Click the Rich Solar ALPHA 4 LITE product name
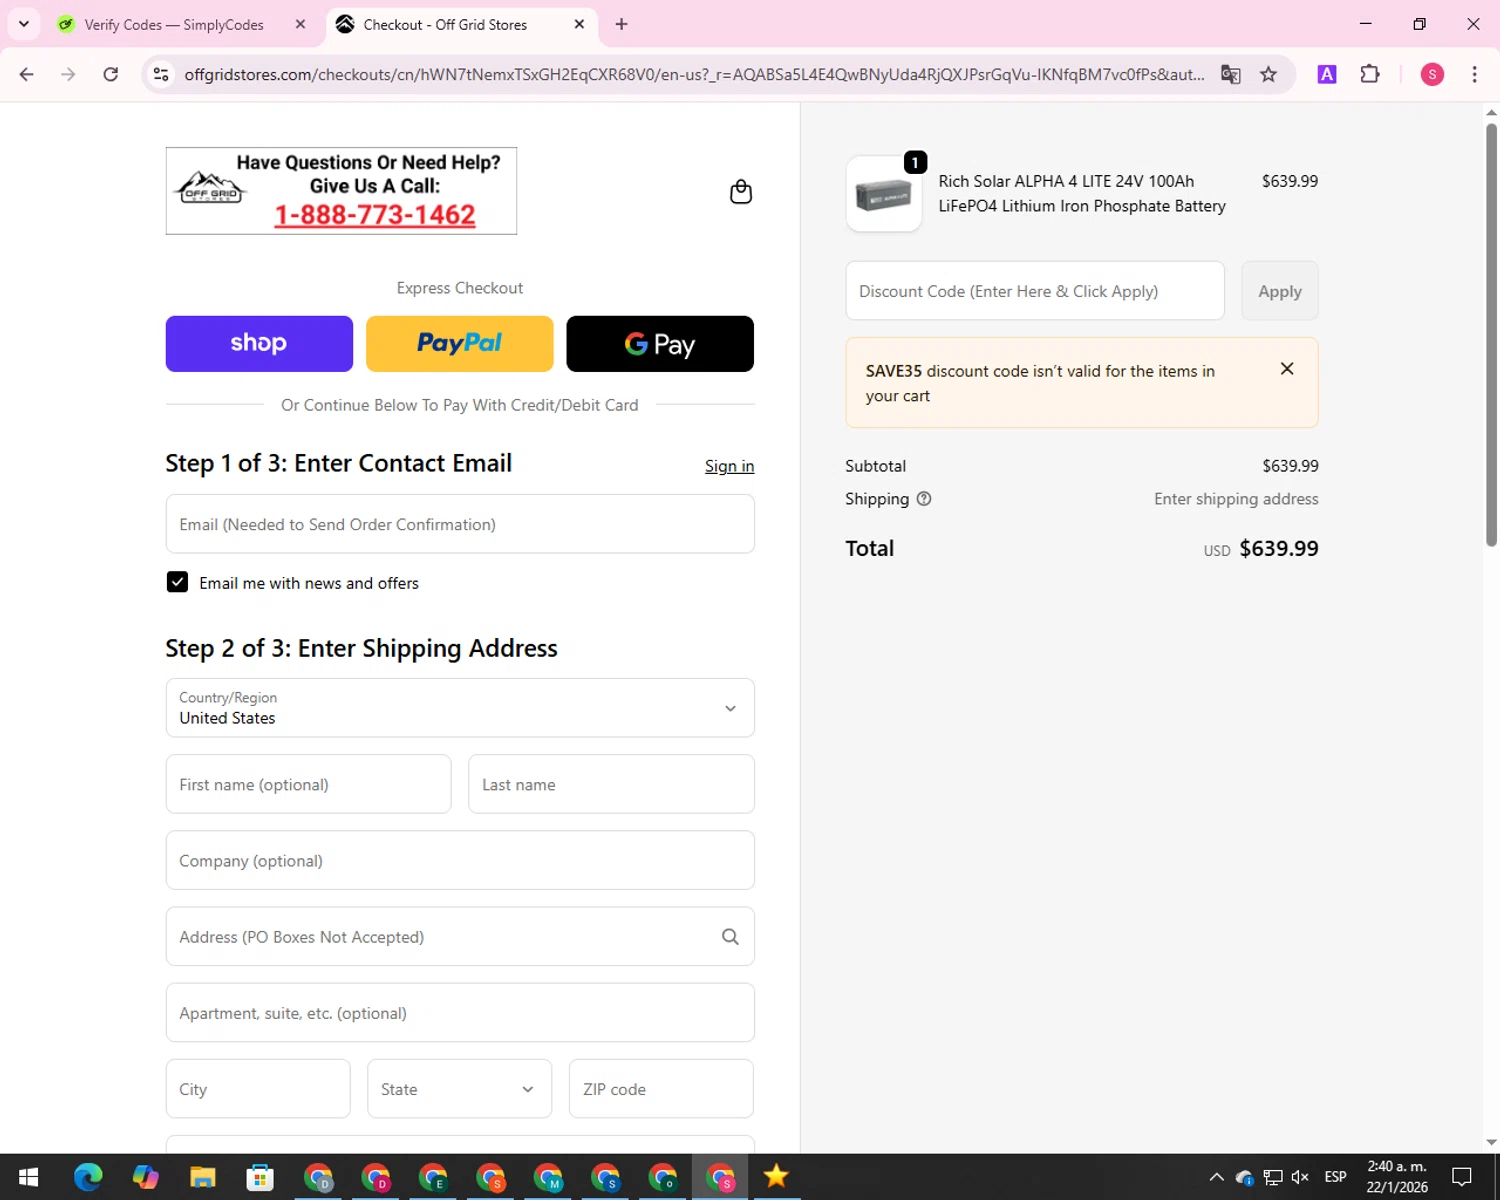The width and height of the screenshot is (1500, 1200). point(1082,193)
